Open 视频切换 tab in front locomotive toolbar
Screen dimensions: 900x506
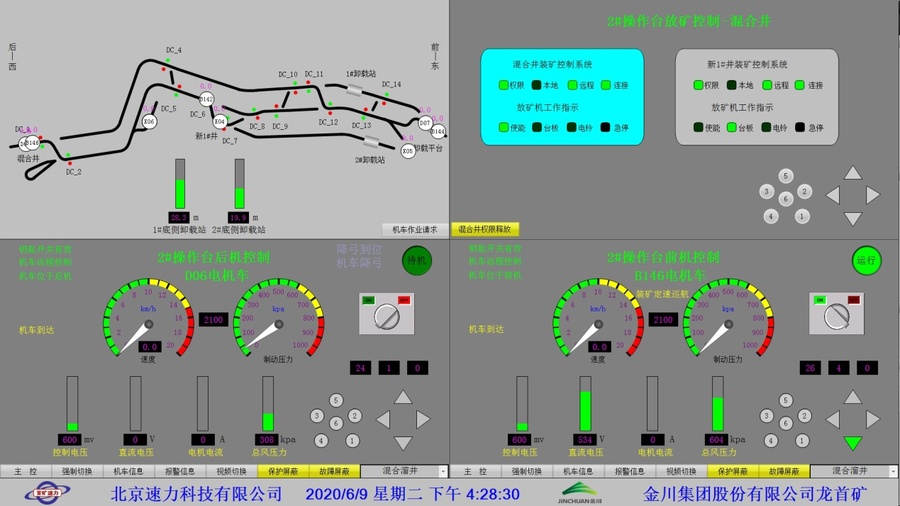(x=681, y=471)
